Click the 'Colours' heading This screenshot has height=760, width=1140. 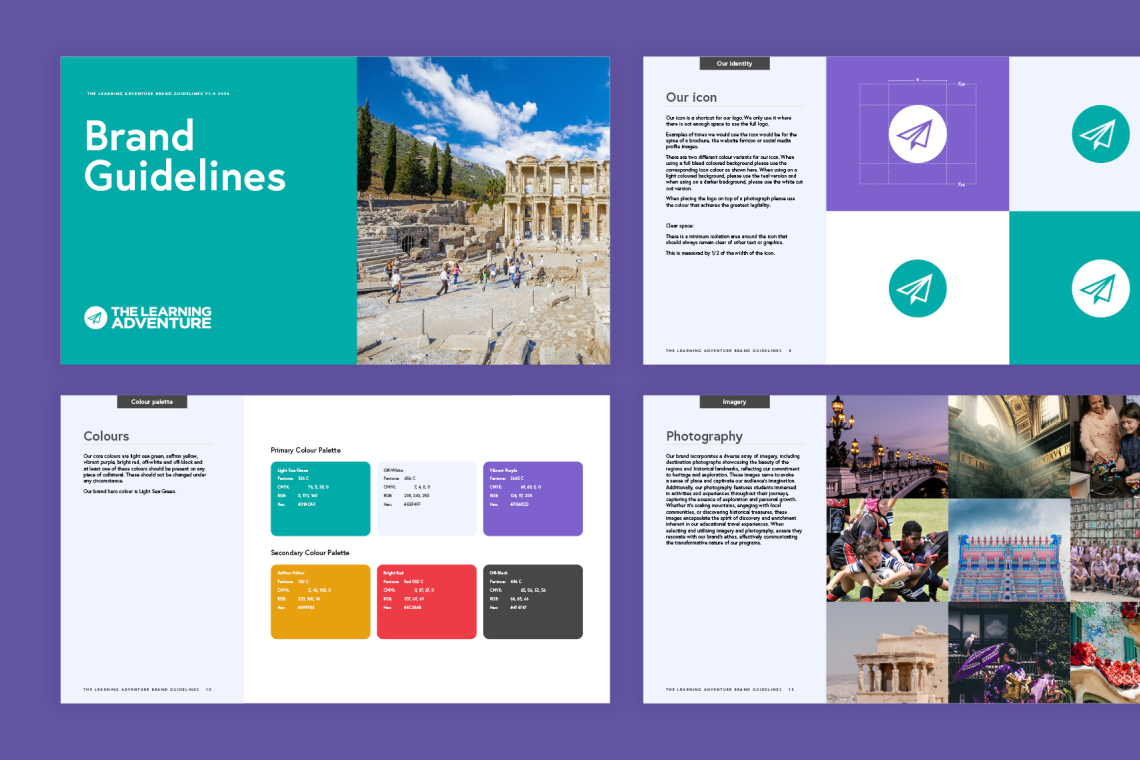[x=106, y=436]
